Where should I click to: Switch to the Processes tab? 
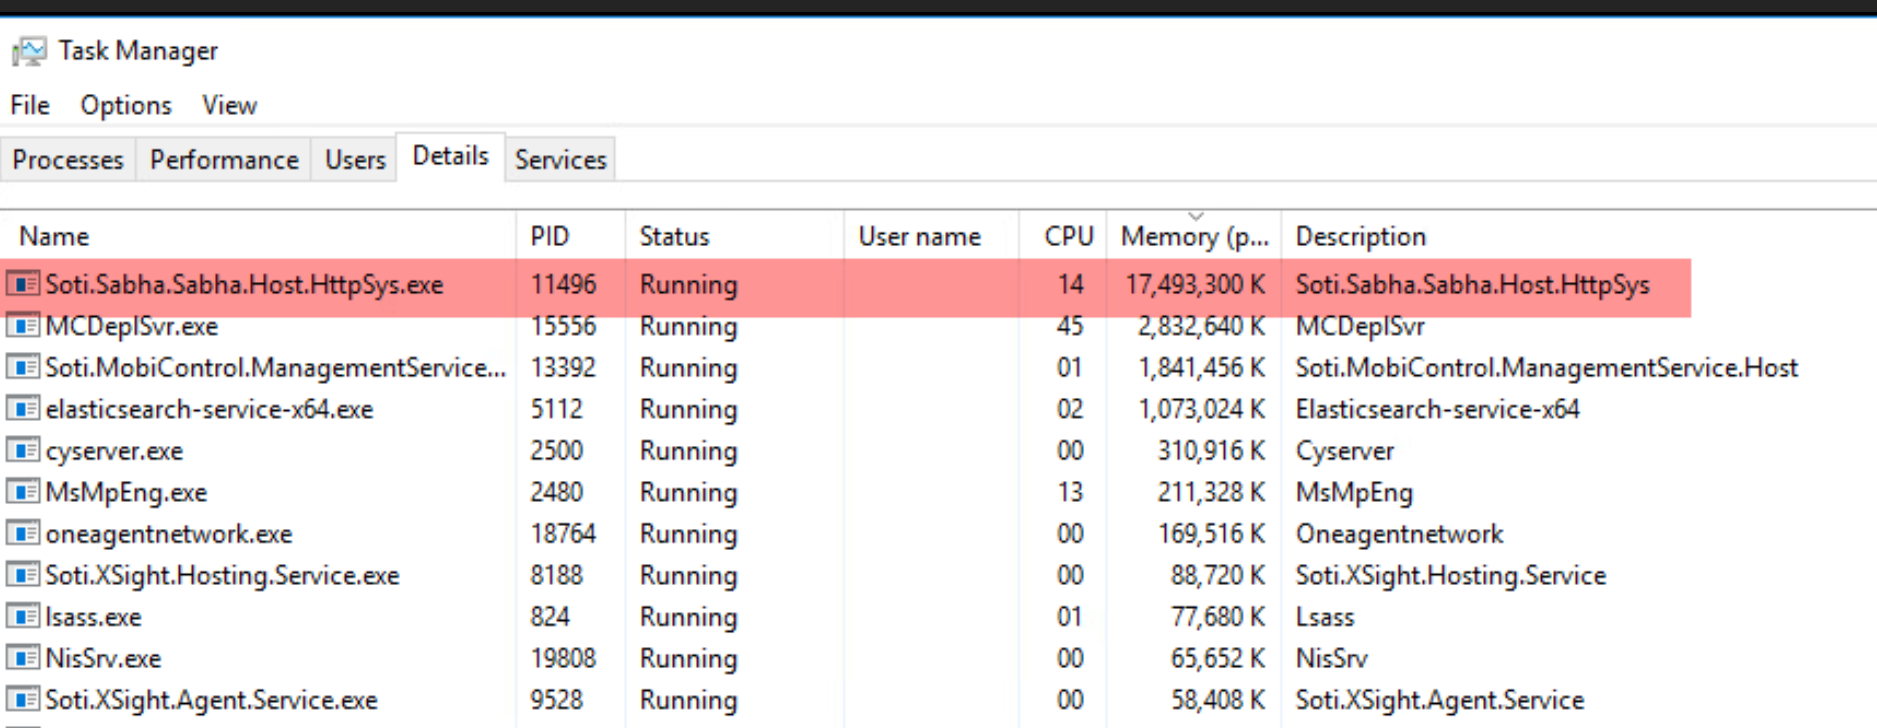[67, 160]
